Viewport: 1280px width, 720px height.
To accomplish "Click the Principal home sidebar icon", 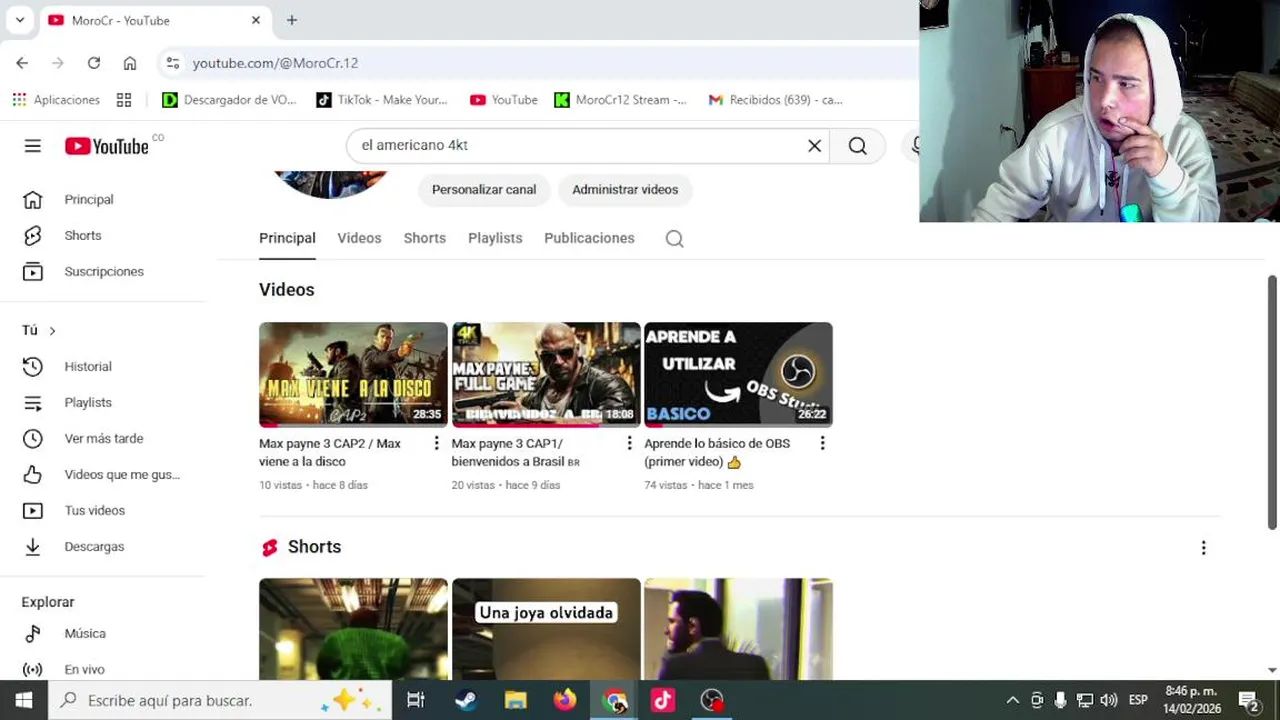I will (x=33, y=200).
